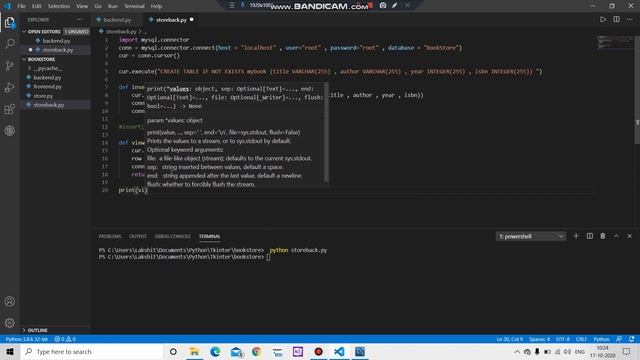This screenshot has width=640, height=360.
Task: Open editor More Actions ellipsis
Action: (x=630, y=20)
